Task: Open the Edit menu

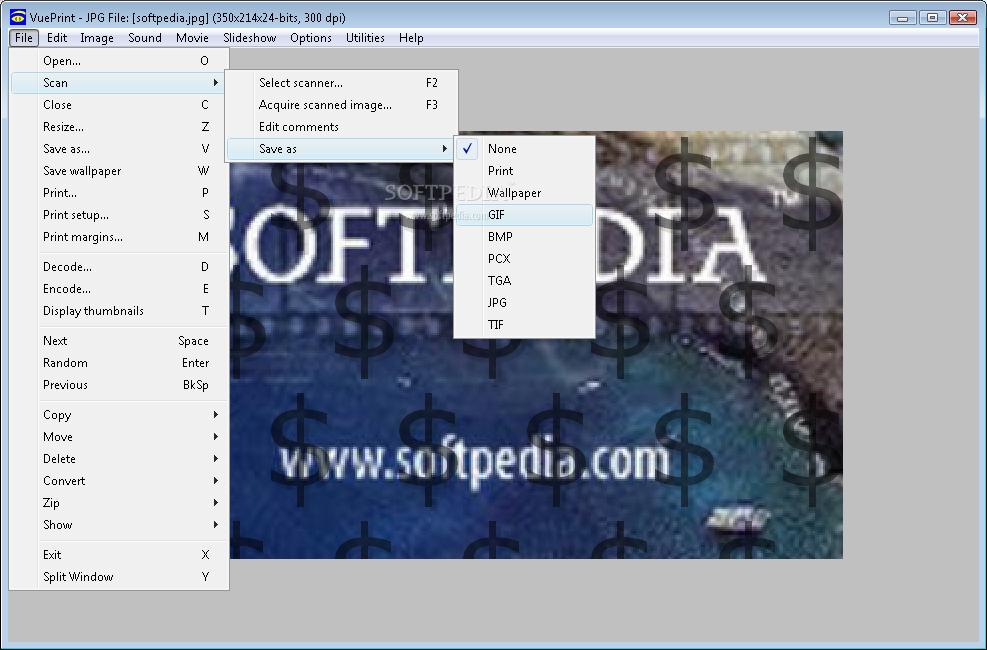Action: 57,38
